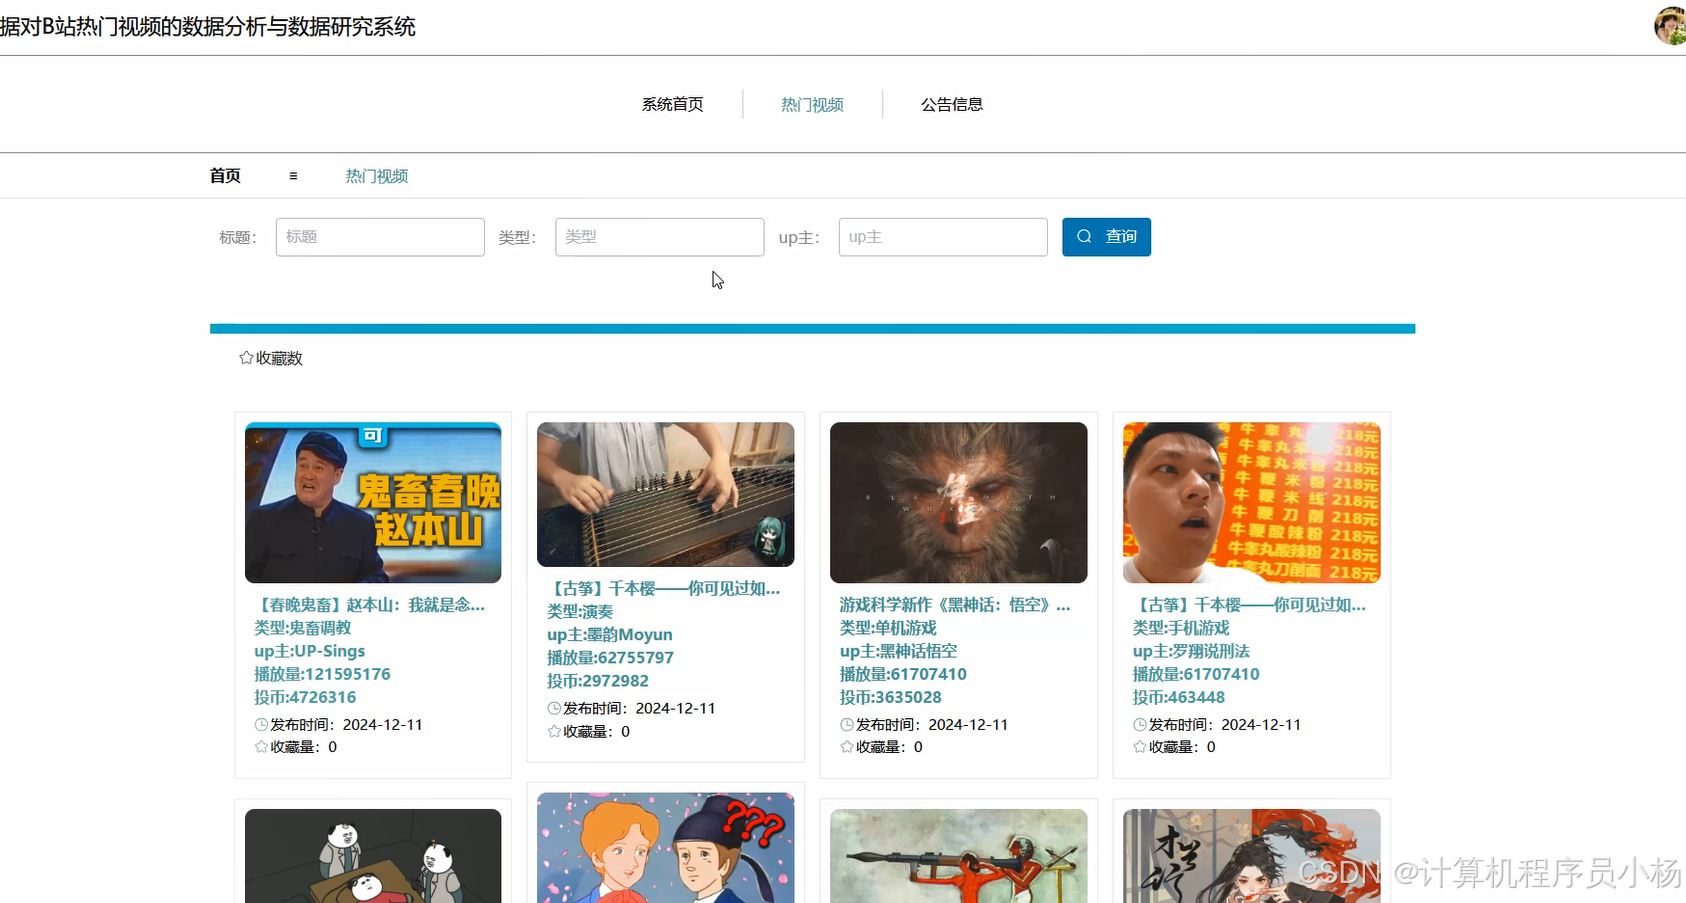Image resolution: width=1686 pixels, height=903 pixels.
Task: Click the breadcrumb separator icon
Action: tap(293, 176)
